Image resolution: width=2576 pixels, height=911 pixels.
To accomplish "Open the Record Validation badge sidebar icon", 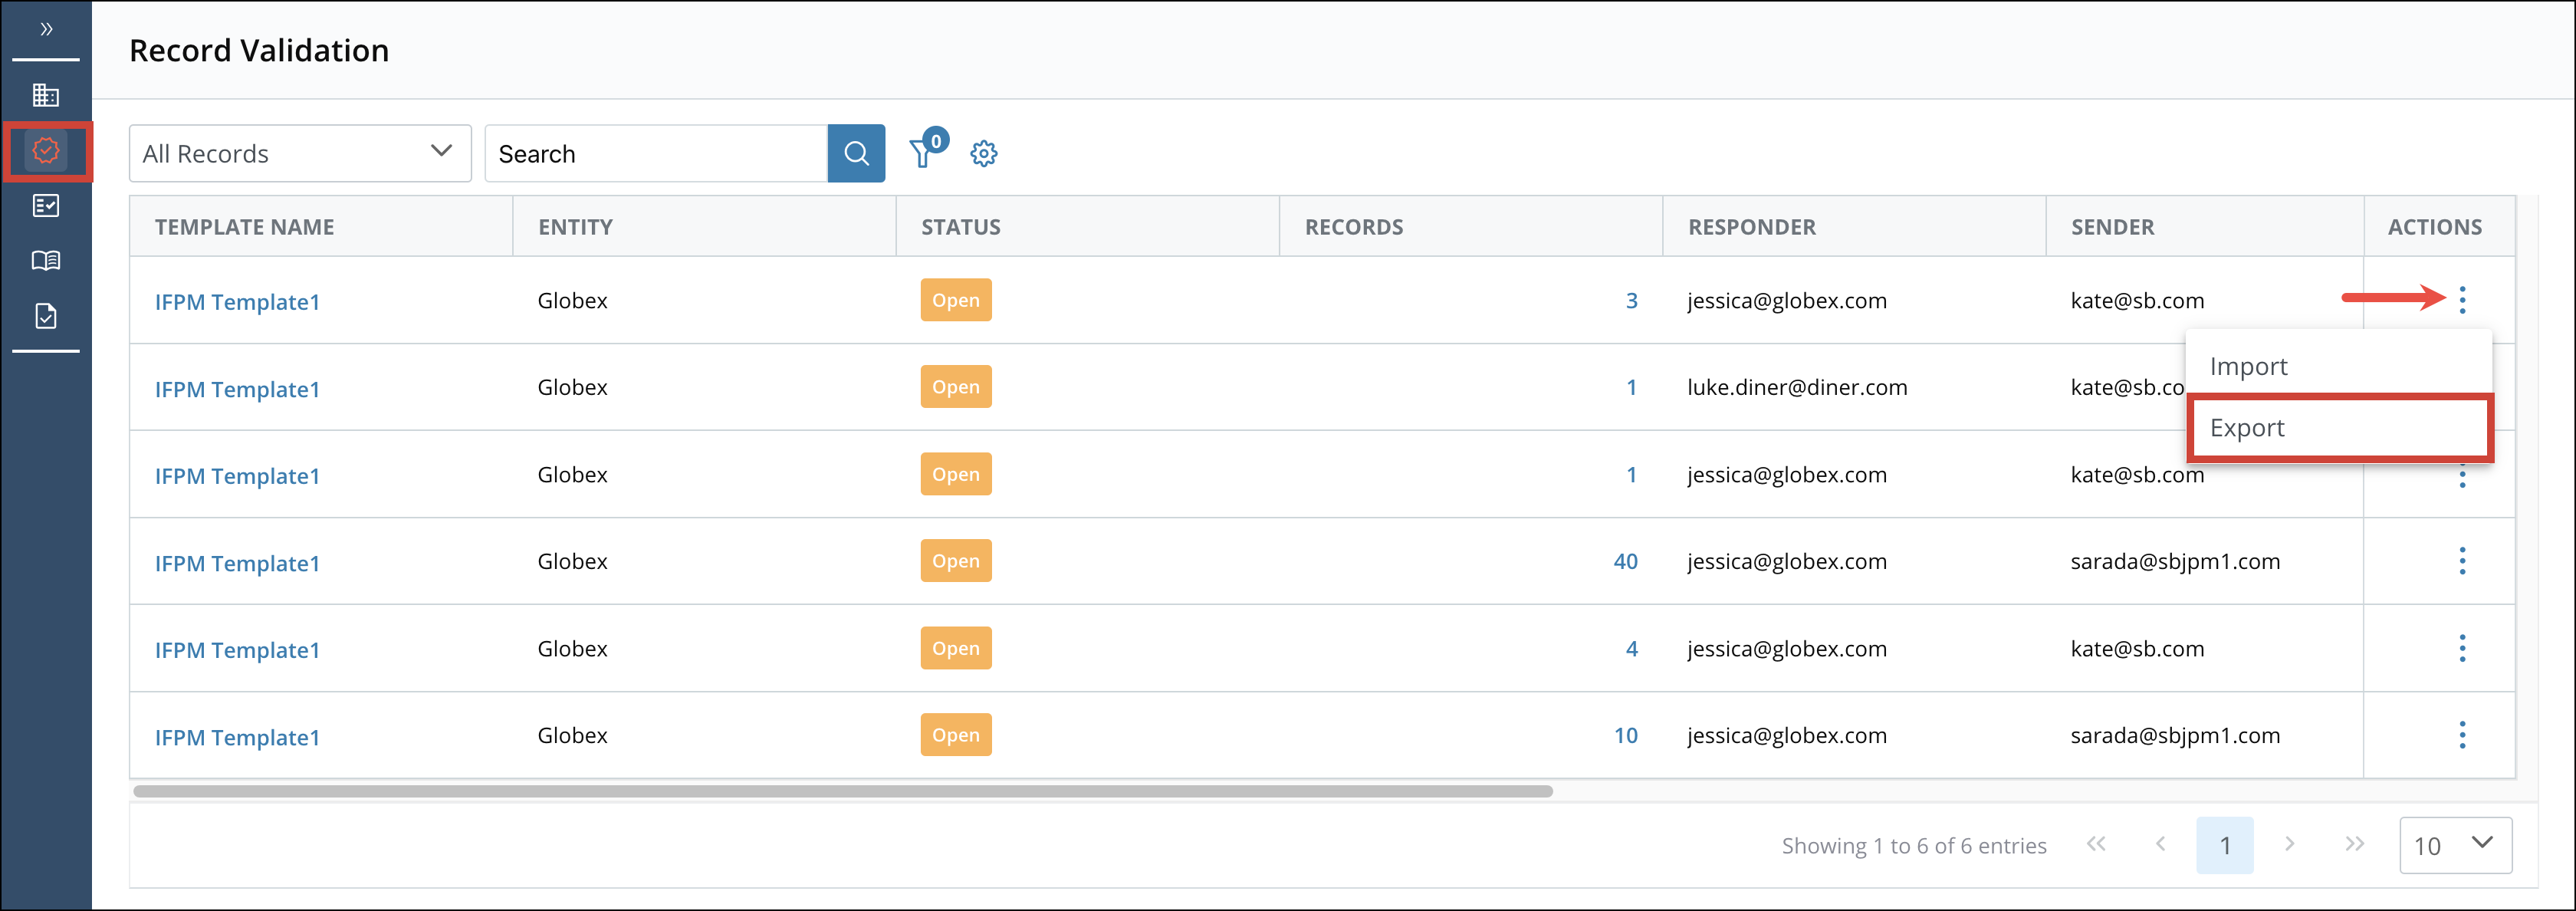I will coord(46,151).
